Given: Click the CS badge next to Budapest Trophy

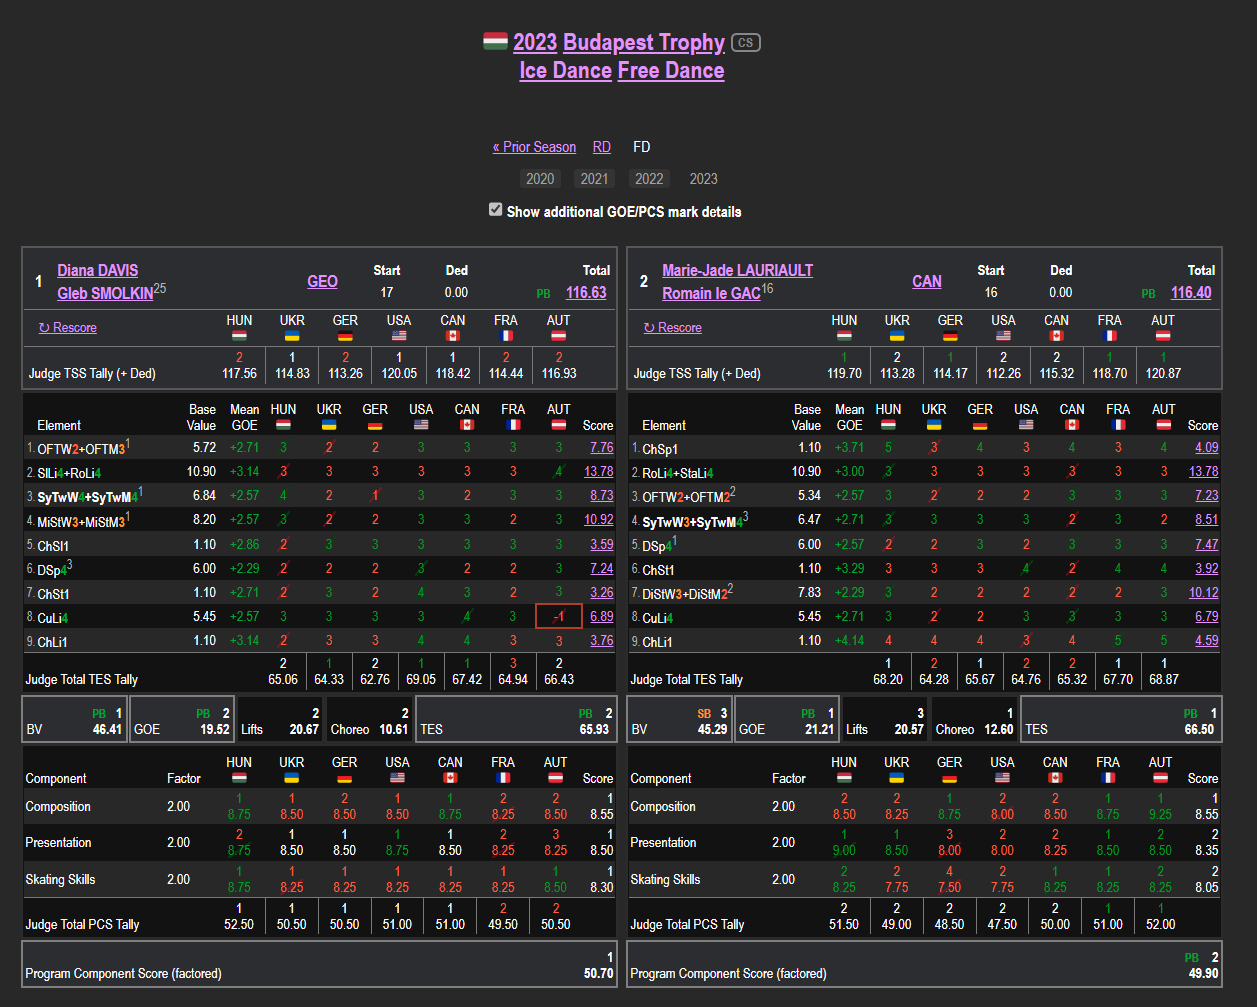Looking at the screenshot, I should 745,42.
